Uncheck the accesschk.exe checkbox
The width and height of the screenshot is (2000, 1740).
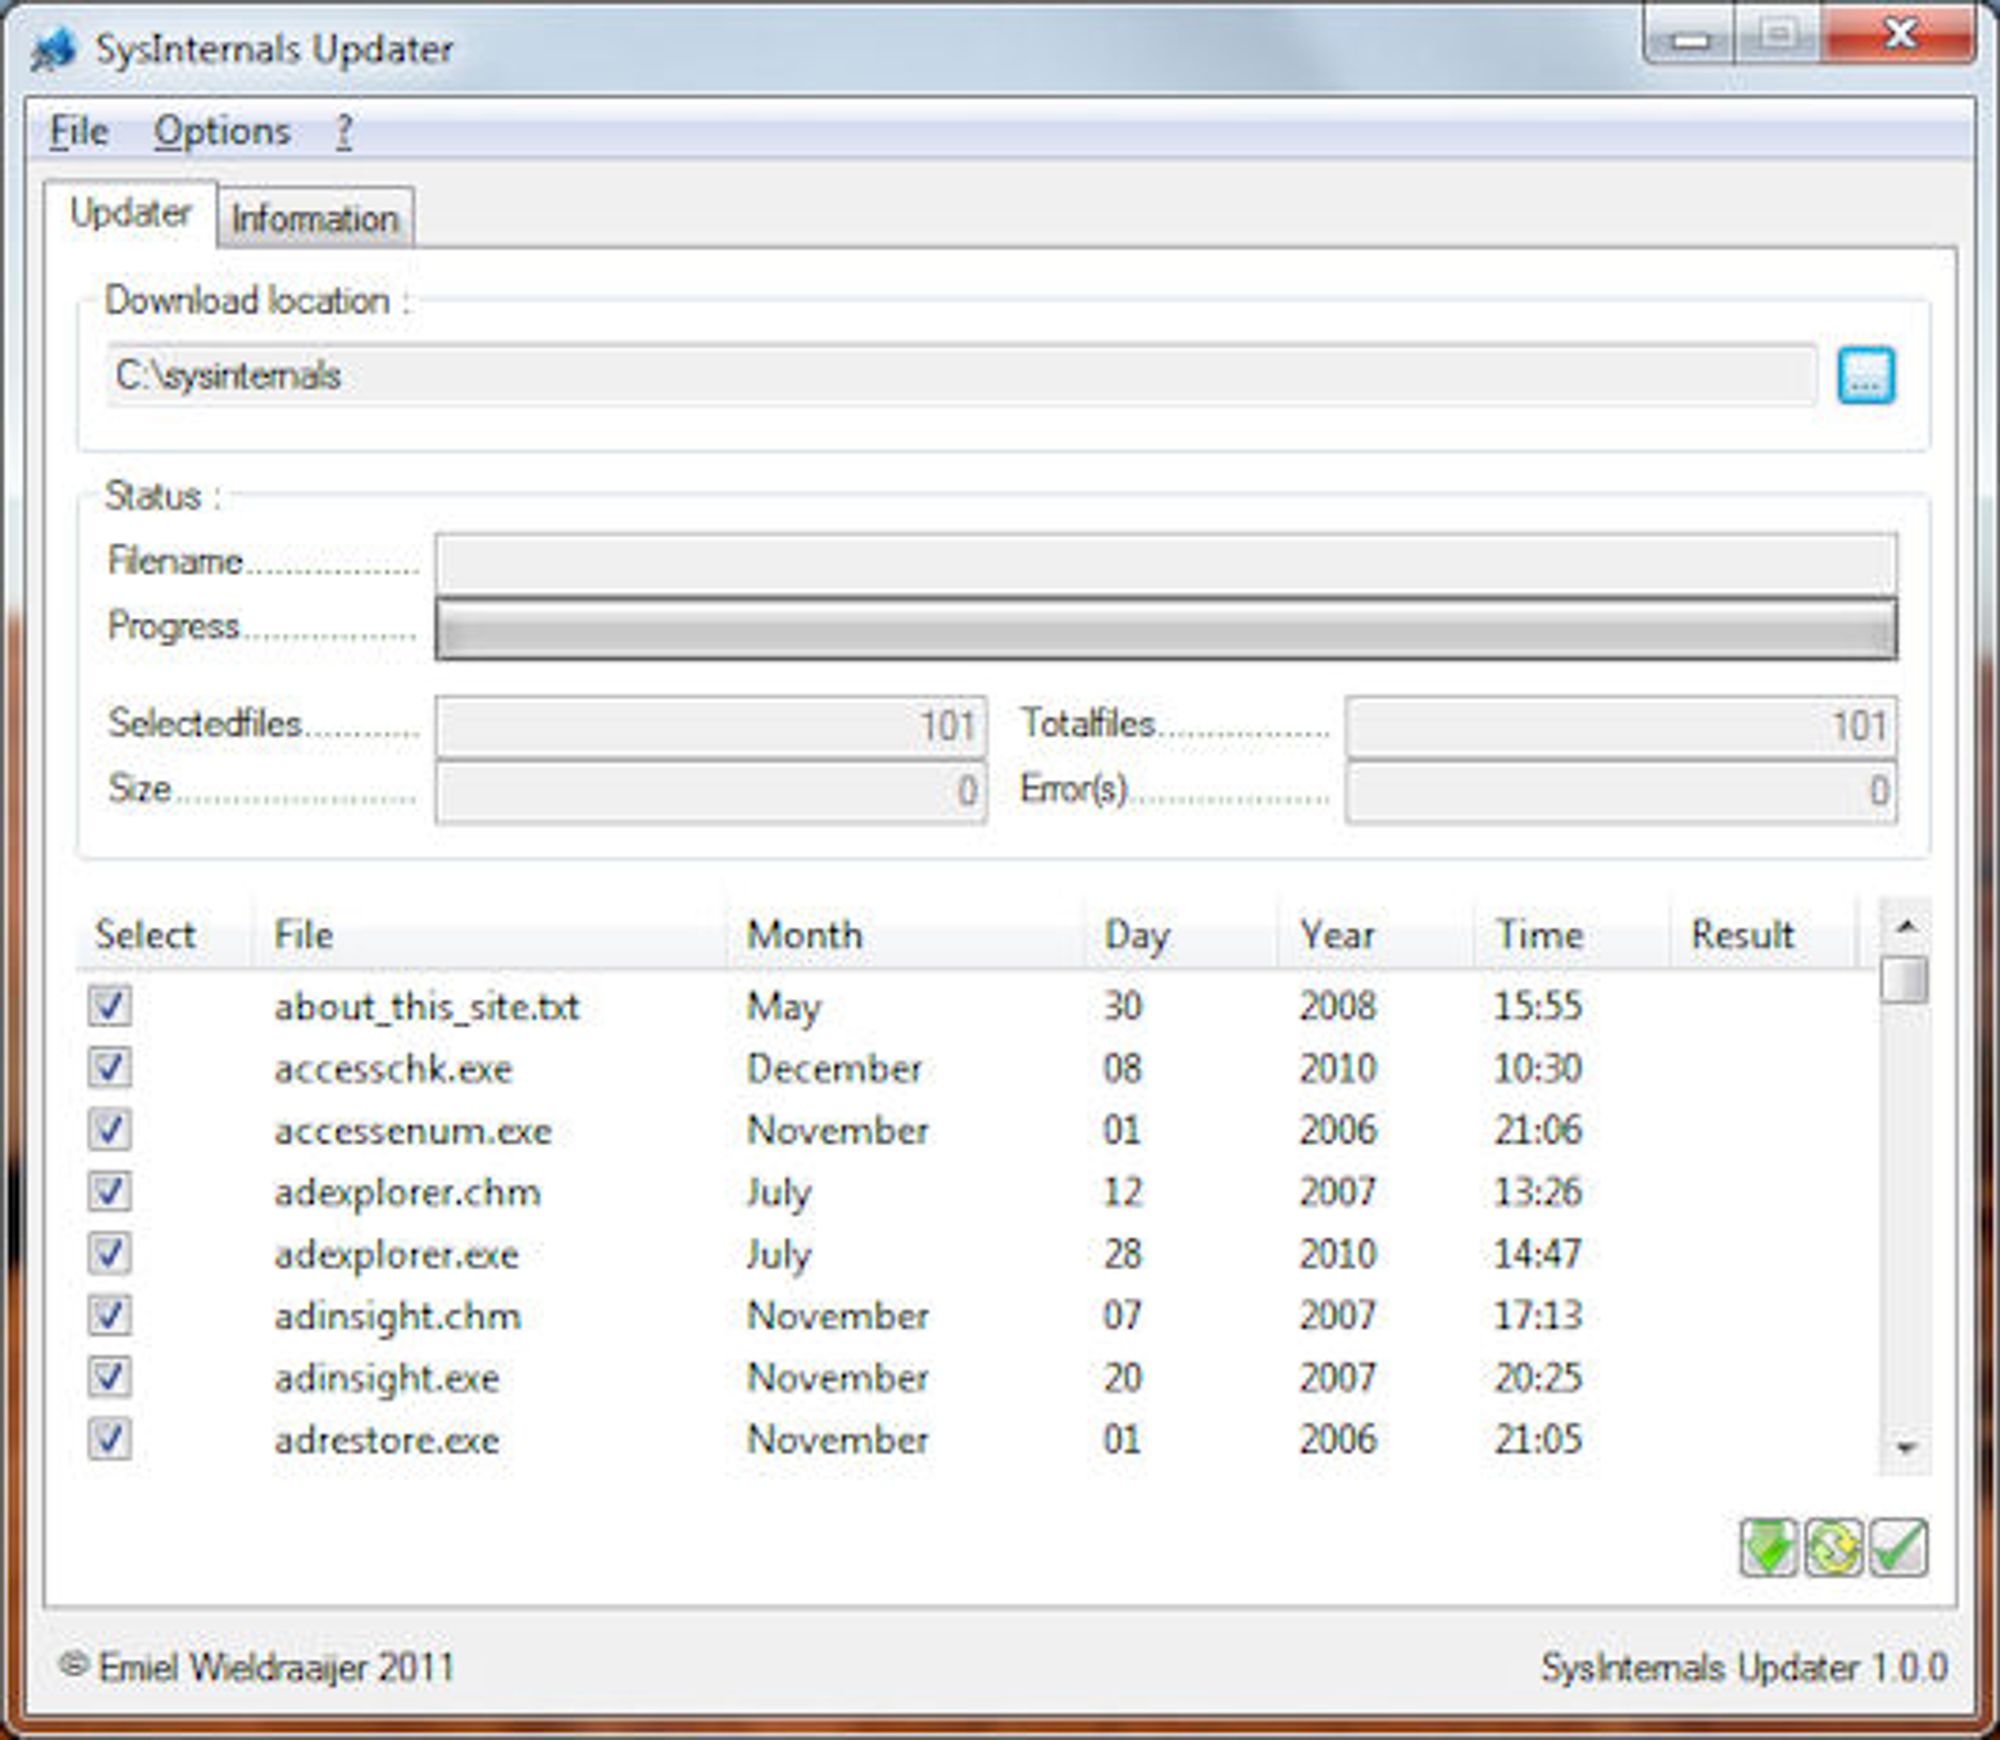tap(109, 1067)
